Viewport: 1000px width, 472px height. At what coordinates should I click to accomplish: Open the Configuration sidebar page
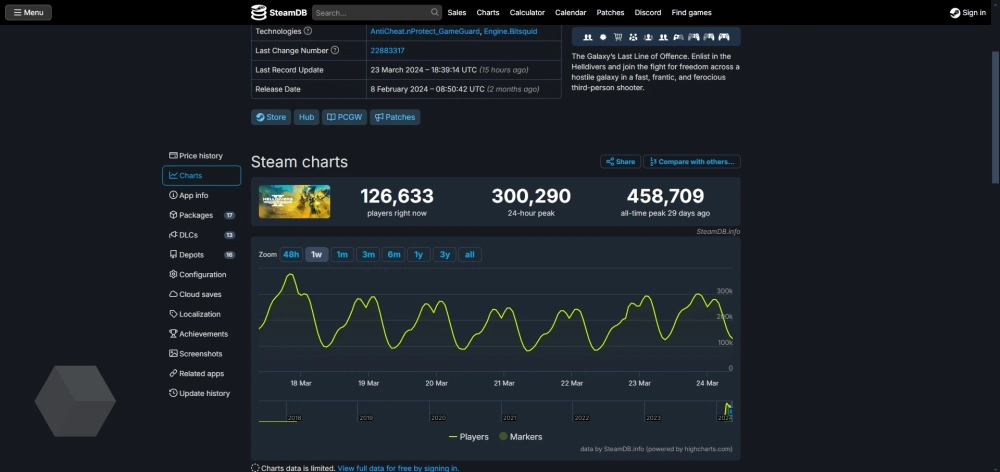(x=202, y=274)
